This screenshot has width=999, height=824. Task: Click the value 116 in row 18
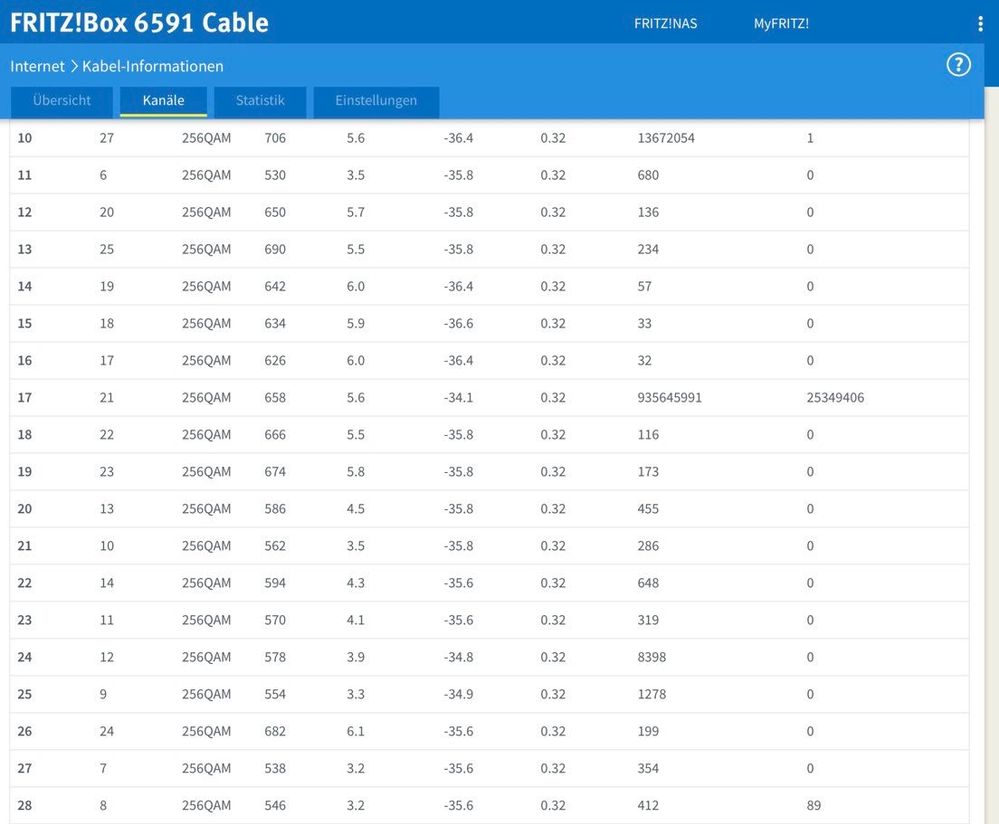point(648,435)
